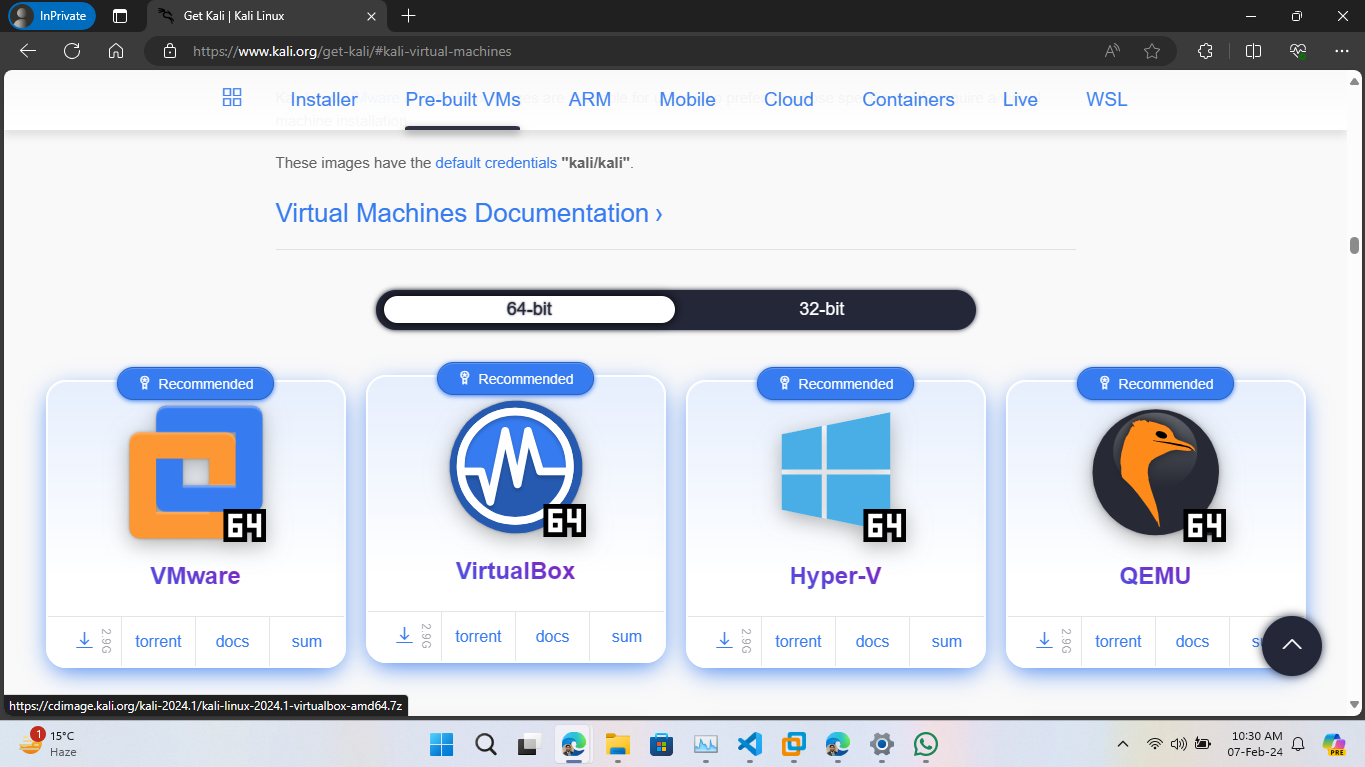Open the default credentials link

click(x=496, y=162)
